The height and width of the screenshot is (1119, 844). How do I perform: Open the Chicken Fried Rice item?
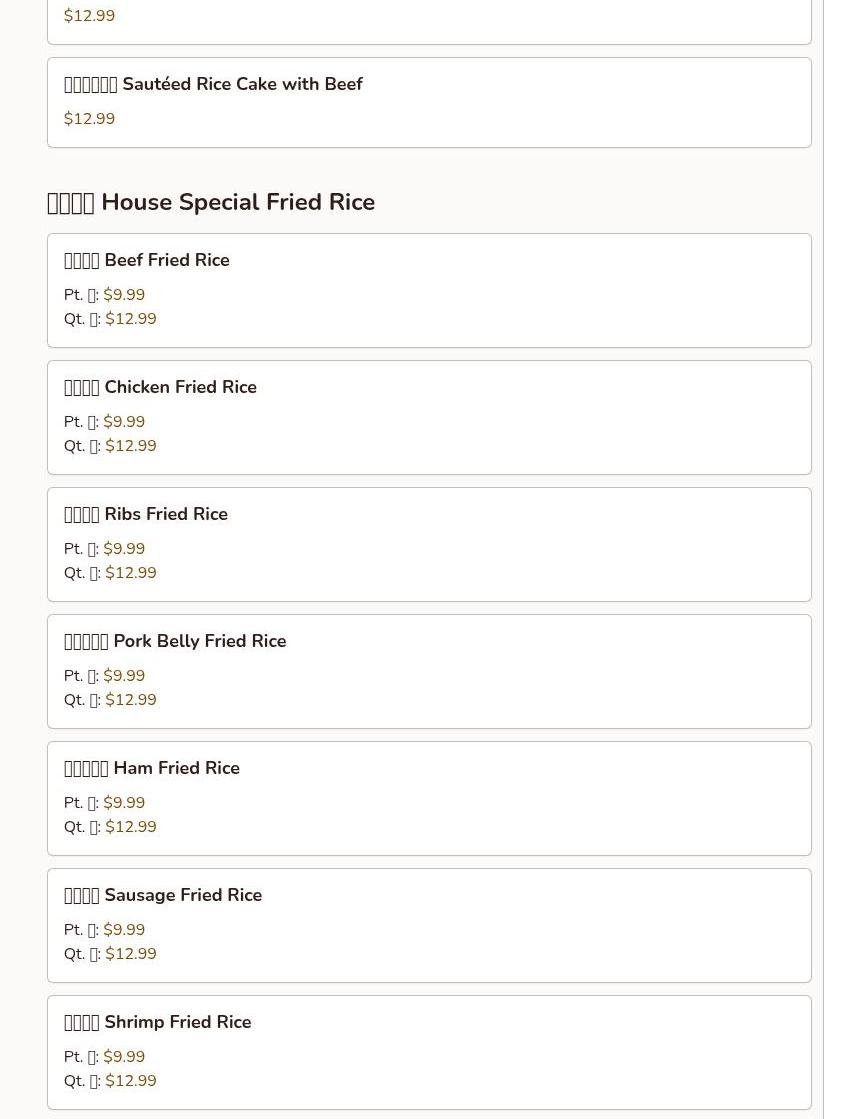(x=160, y=388)
